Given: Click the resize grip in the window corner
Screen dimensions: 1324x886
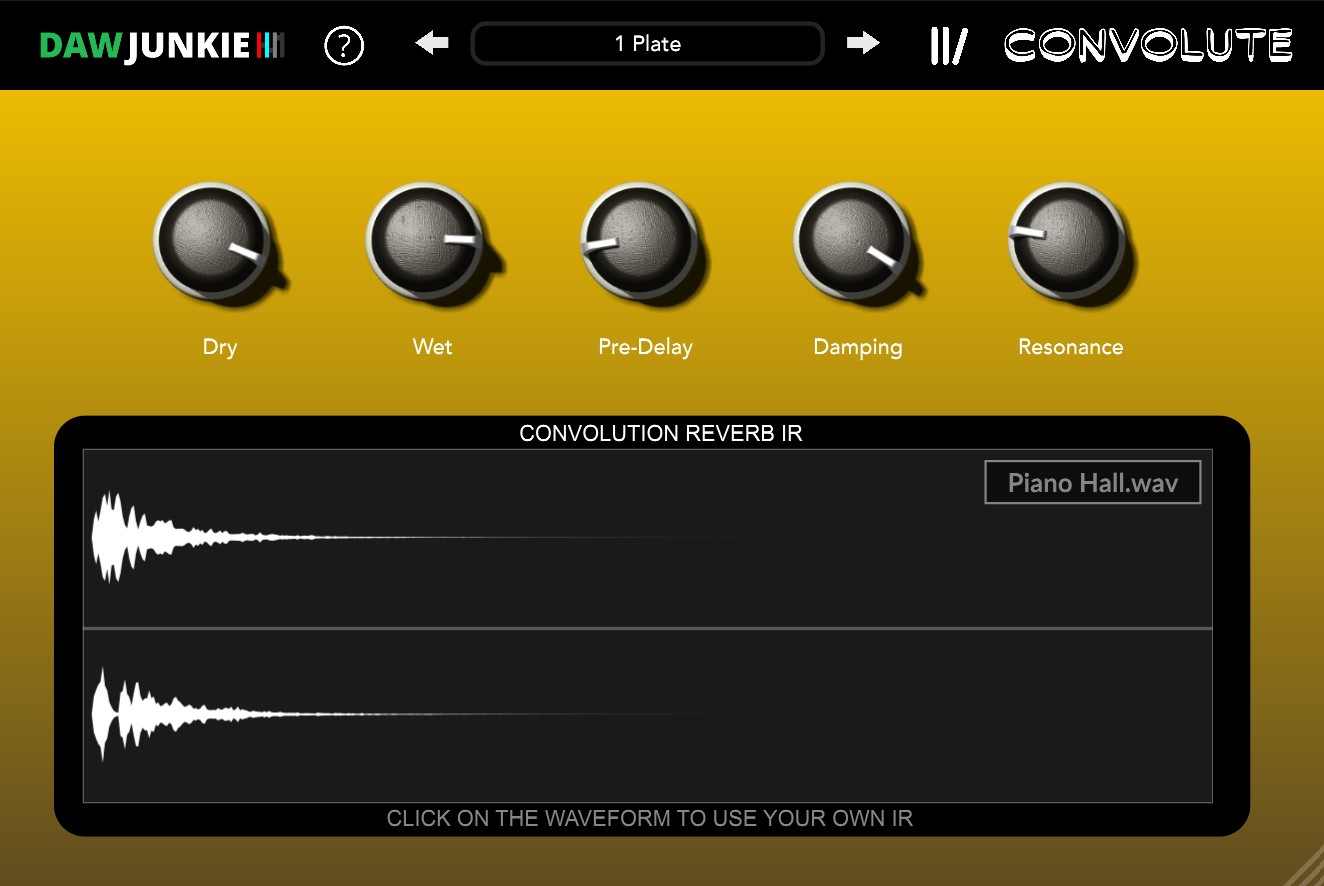Looking at the screenshot, I should (1302, 866).
